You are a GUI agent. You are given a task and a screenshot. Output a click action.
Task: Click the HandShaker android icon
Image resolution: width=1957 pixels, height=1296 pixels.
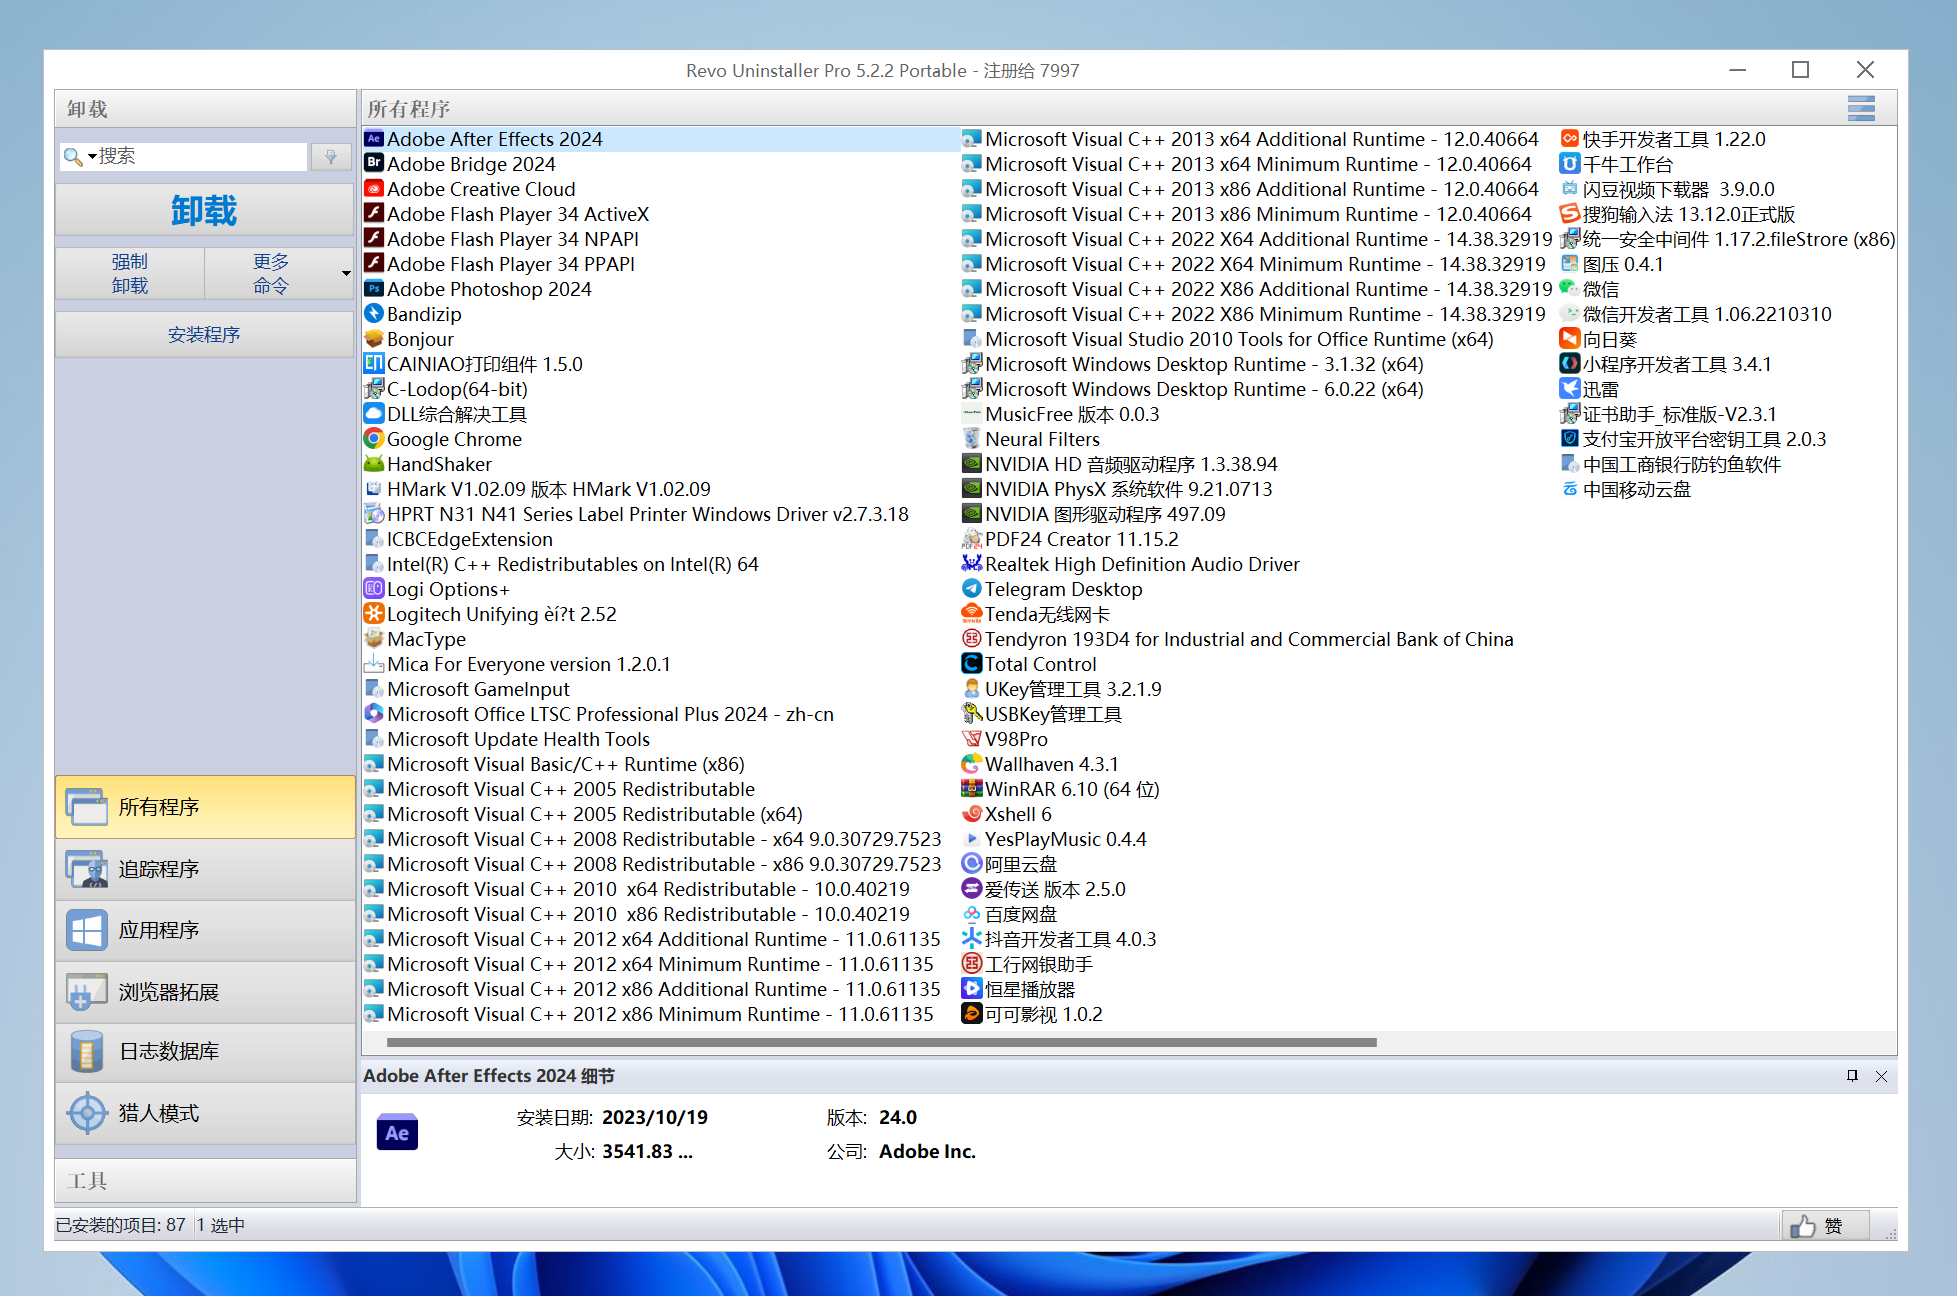click(x=374, y=464)
